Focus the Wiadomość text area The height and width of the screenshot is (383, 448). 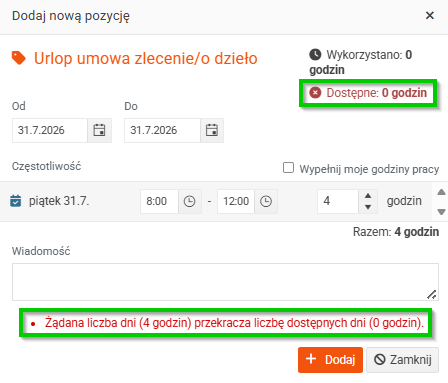pos(225,282)
